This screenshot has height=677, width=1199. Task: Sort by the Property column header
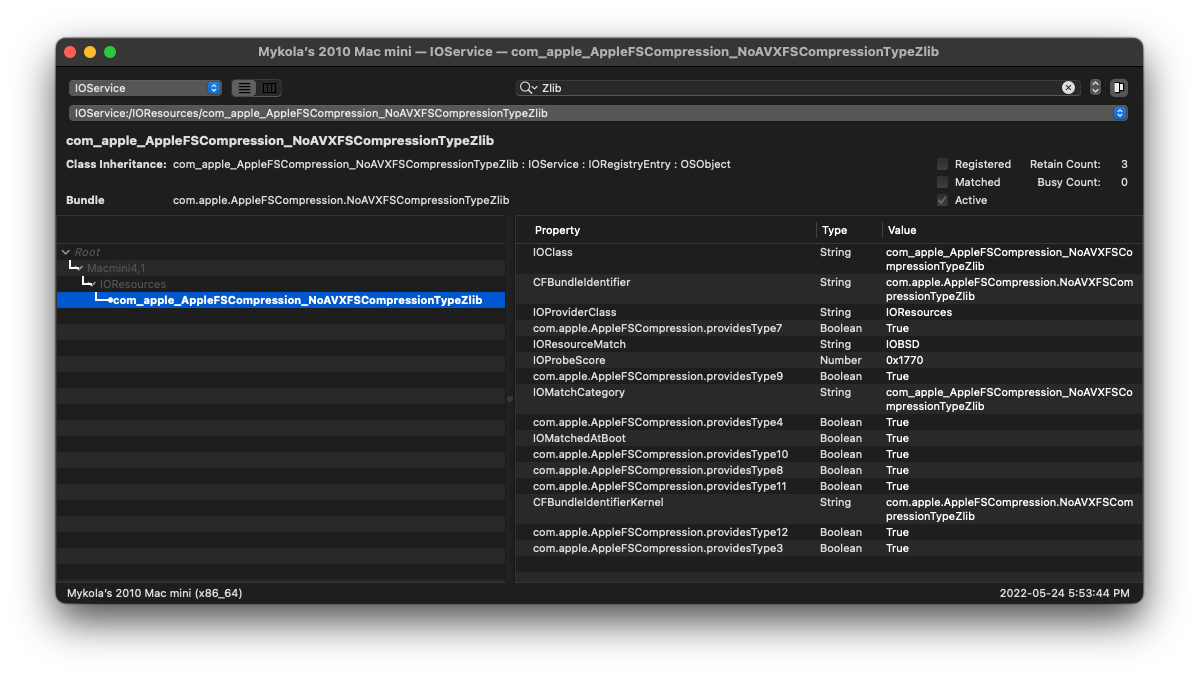coord(557,230)
